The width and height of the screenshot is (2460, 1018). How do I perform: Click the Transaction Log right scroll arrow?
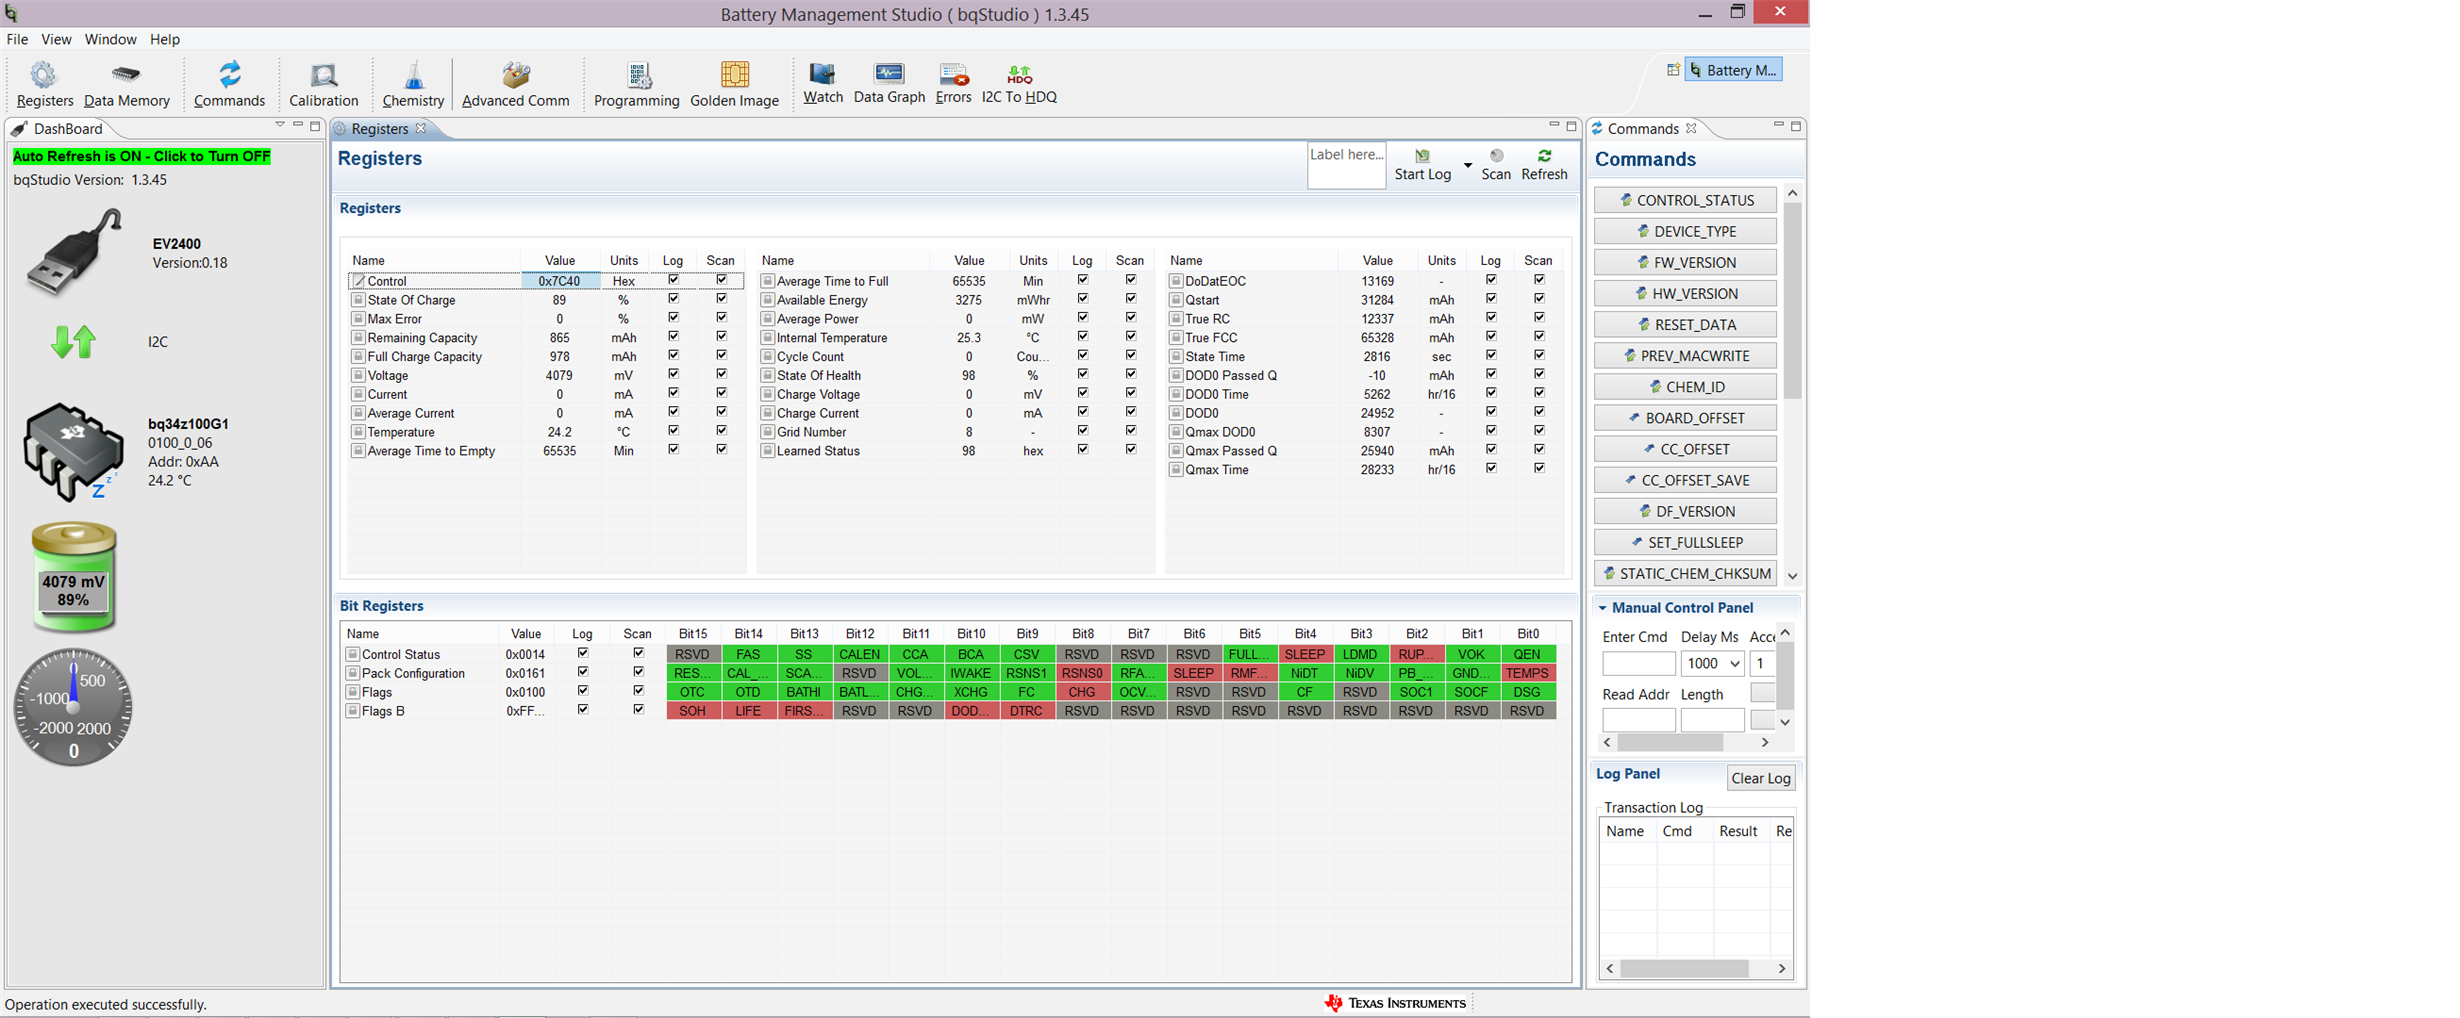1781,968
